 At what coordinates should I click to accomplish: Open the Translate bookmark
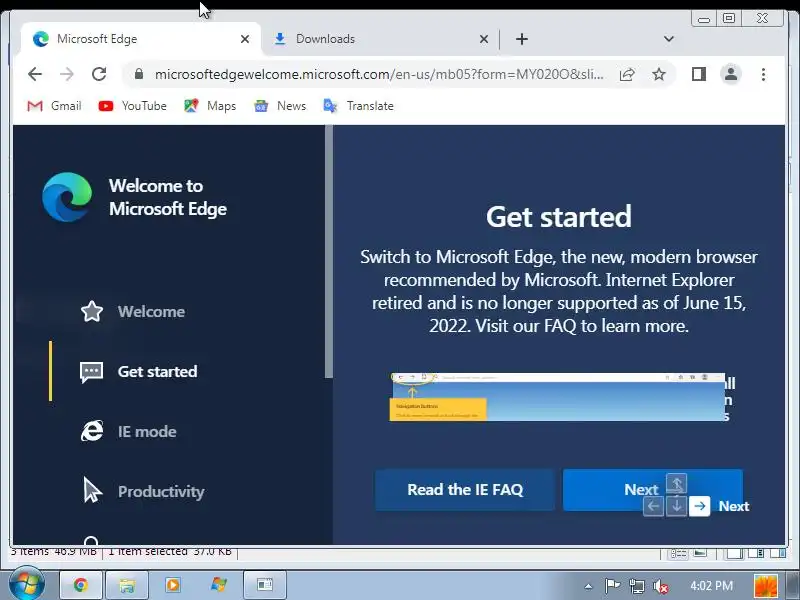coord(359,106)
